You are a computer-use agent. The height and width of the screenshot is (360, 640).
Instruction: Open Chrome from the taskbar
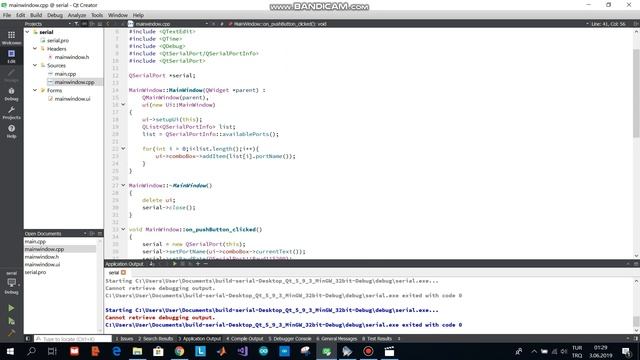(x=179, y=351)
